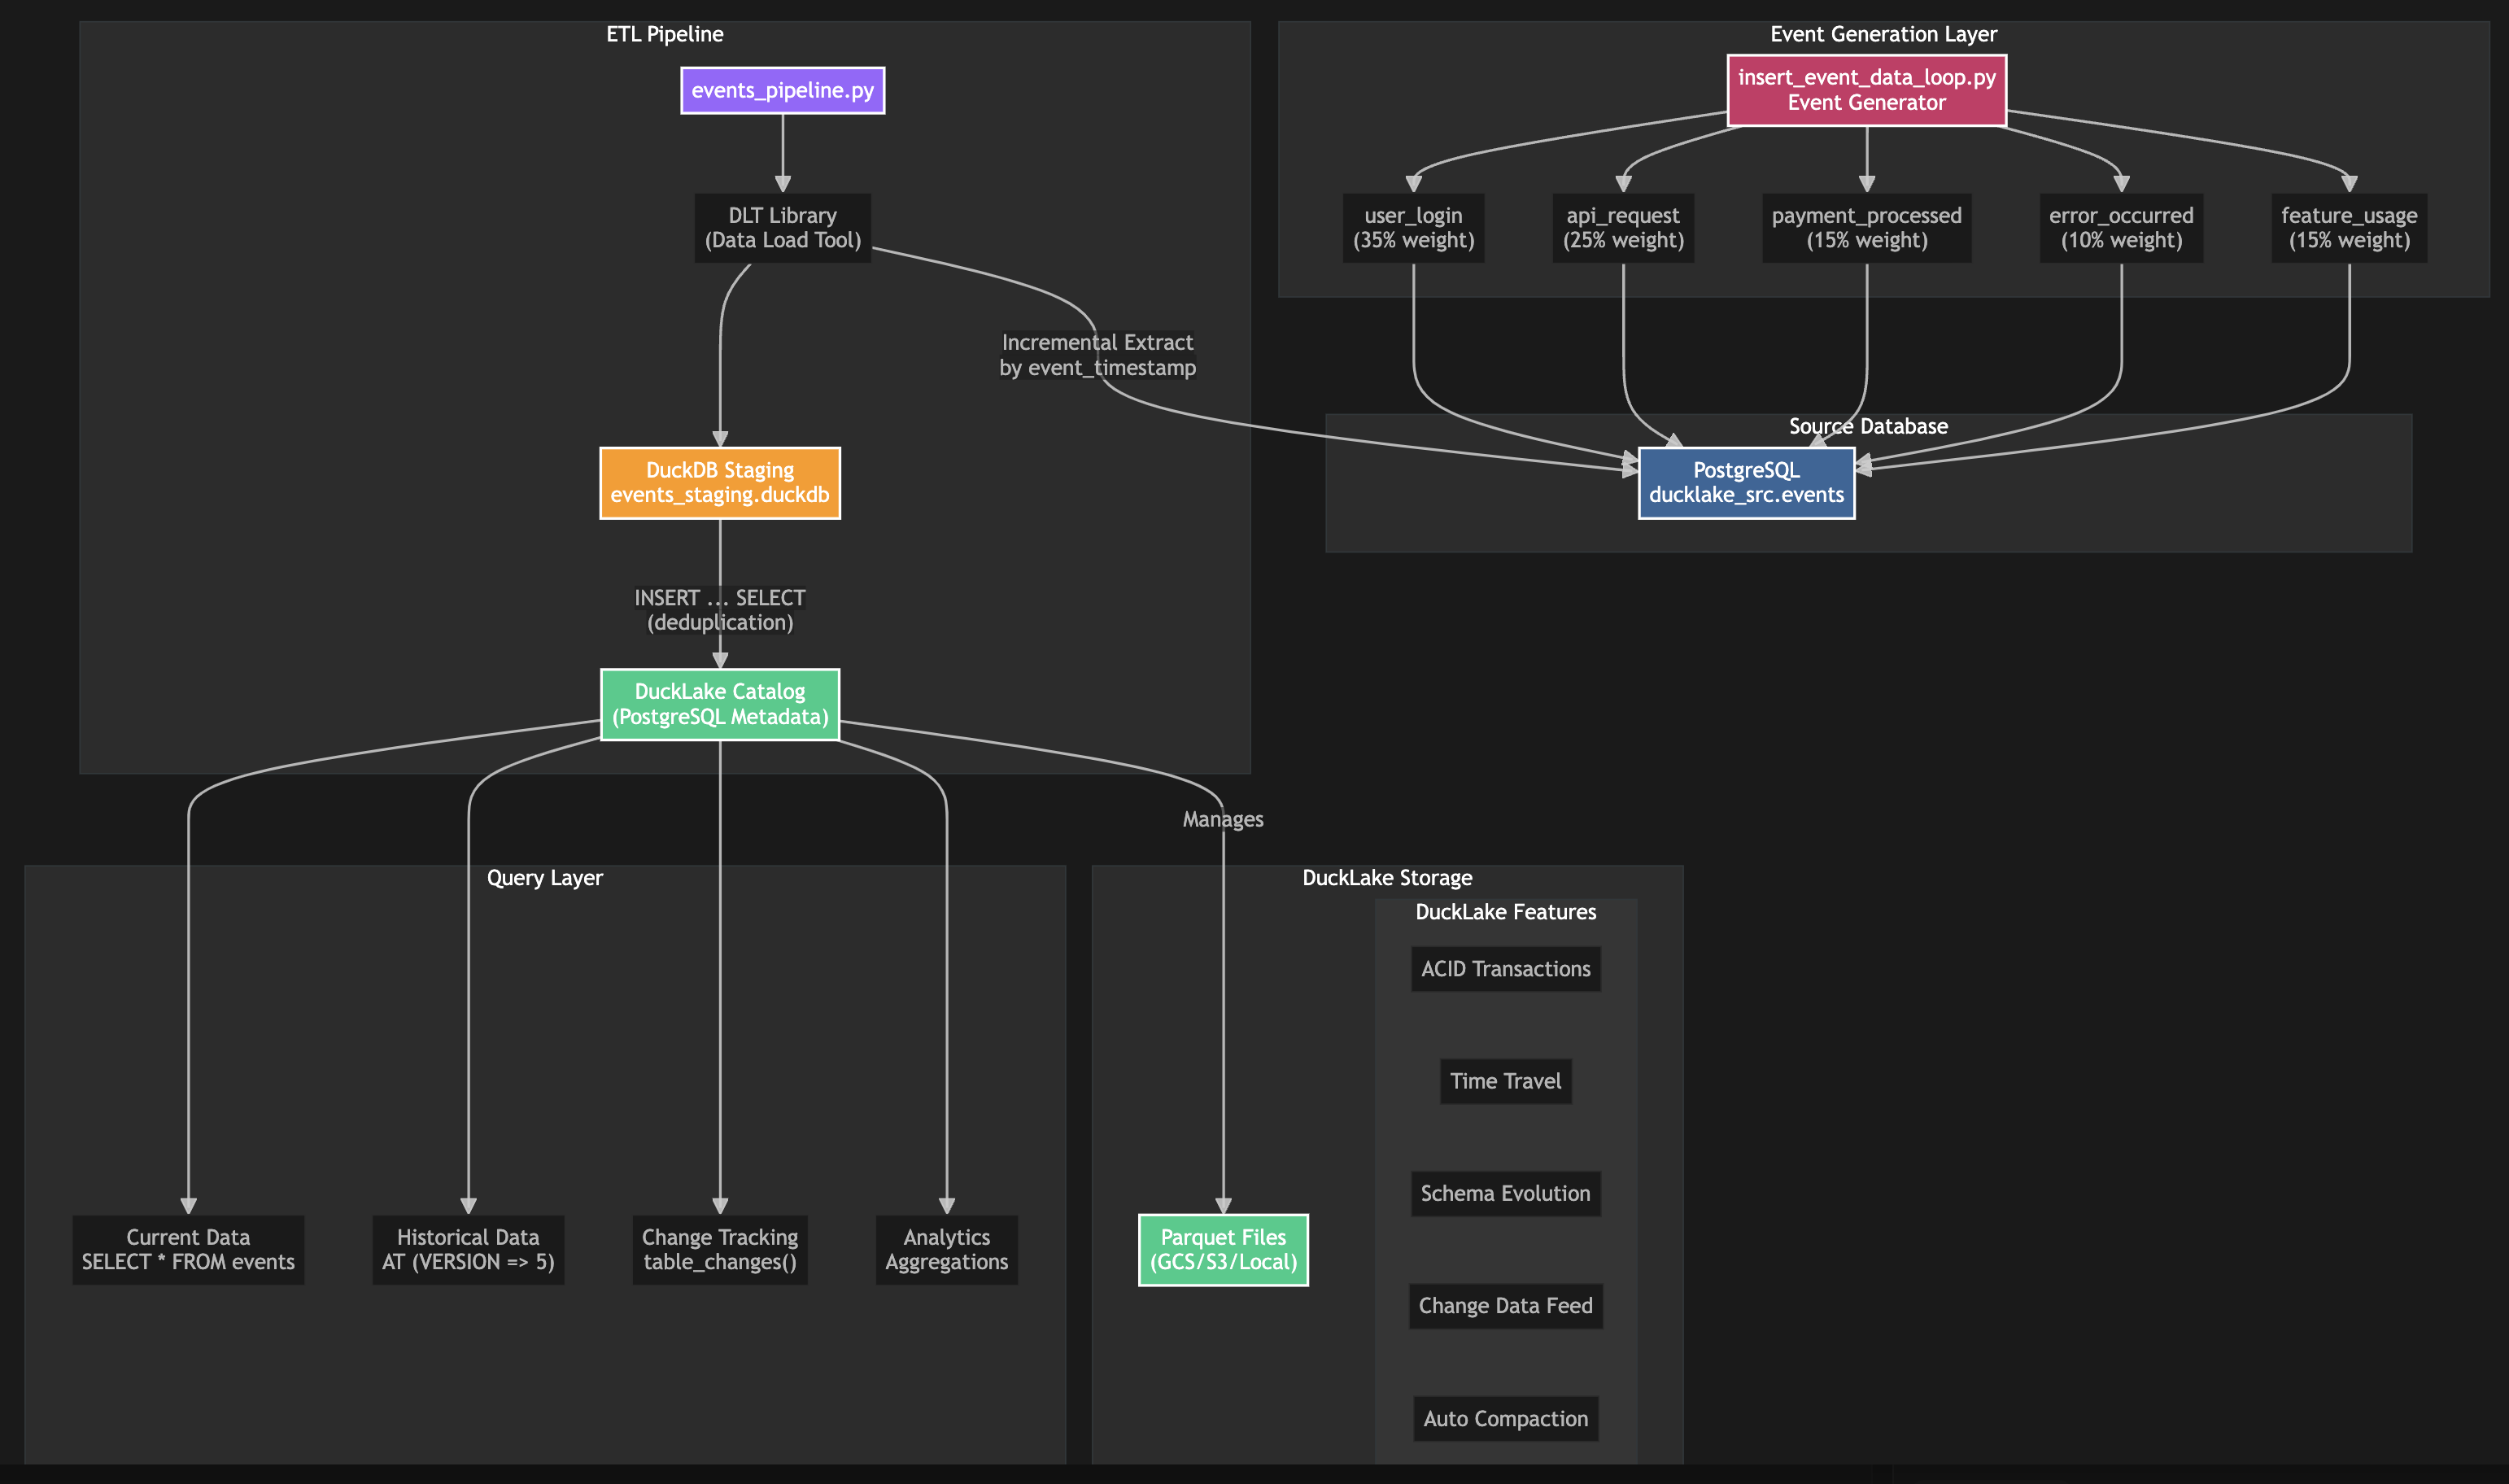The height and width of the screenshot is (1484, 2509).
Task: Click the DuckDB Staging events_staging.duckdb node
Action: pyautogui.click(x=720, y=483)
